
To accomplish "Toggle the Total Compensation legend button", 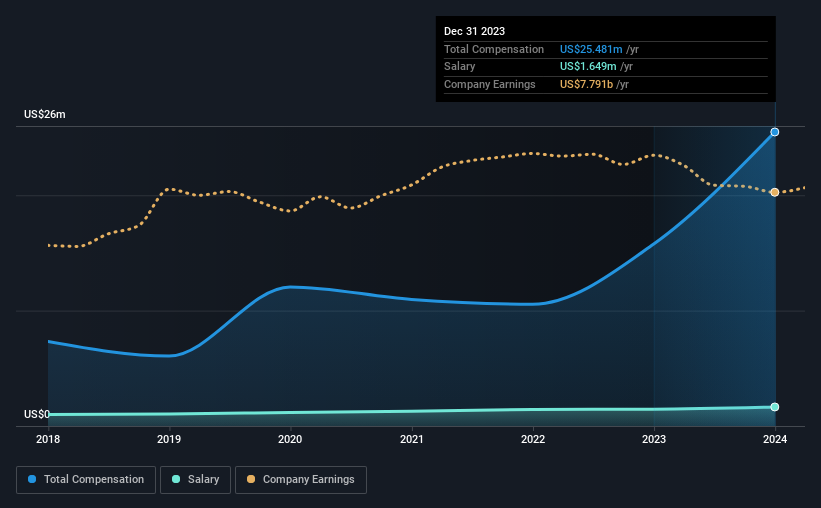I will (86, 480).
